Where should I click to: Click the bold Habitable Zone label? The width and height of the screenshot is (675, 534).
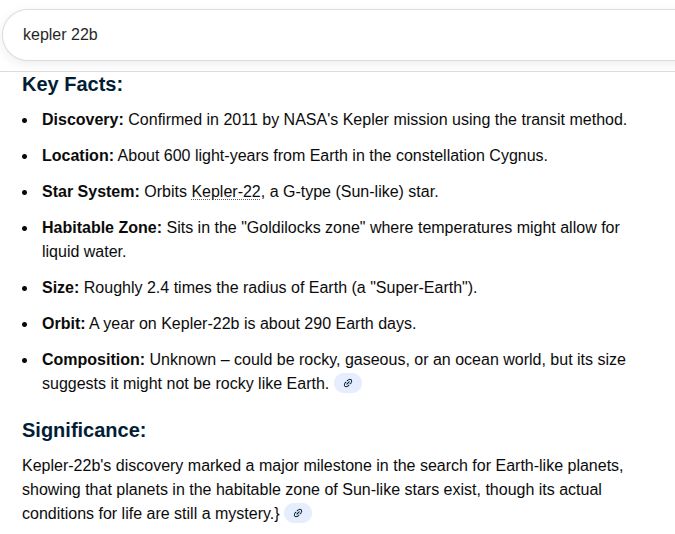(101, 227)
